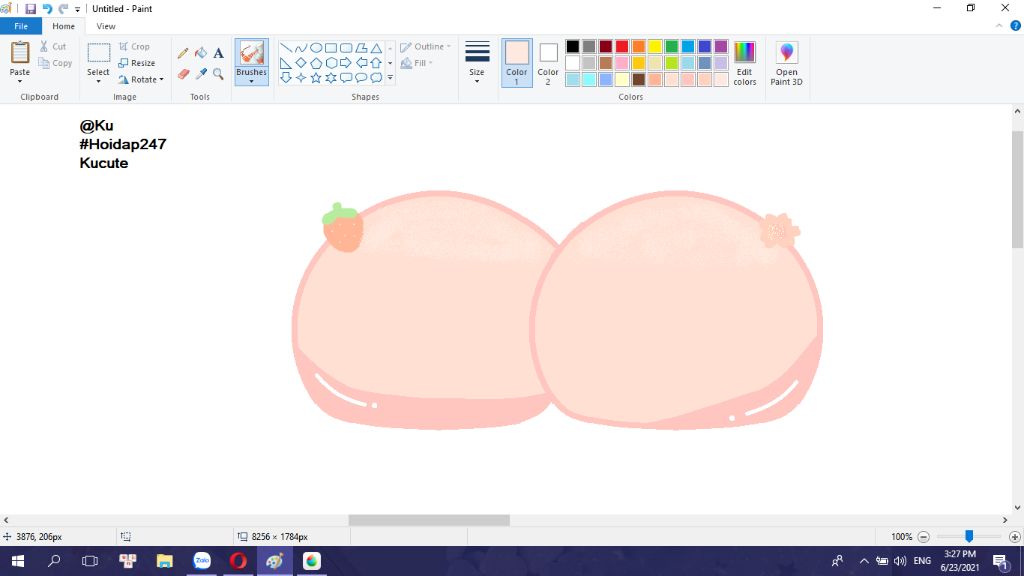Screen dimensions: 1024x576
Task: Open the Paste dropdown arrow
Action: [20, 81]
